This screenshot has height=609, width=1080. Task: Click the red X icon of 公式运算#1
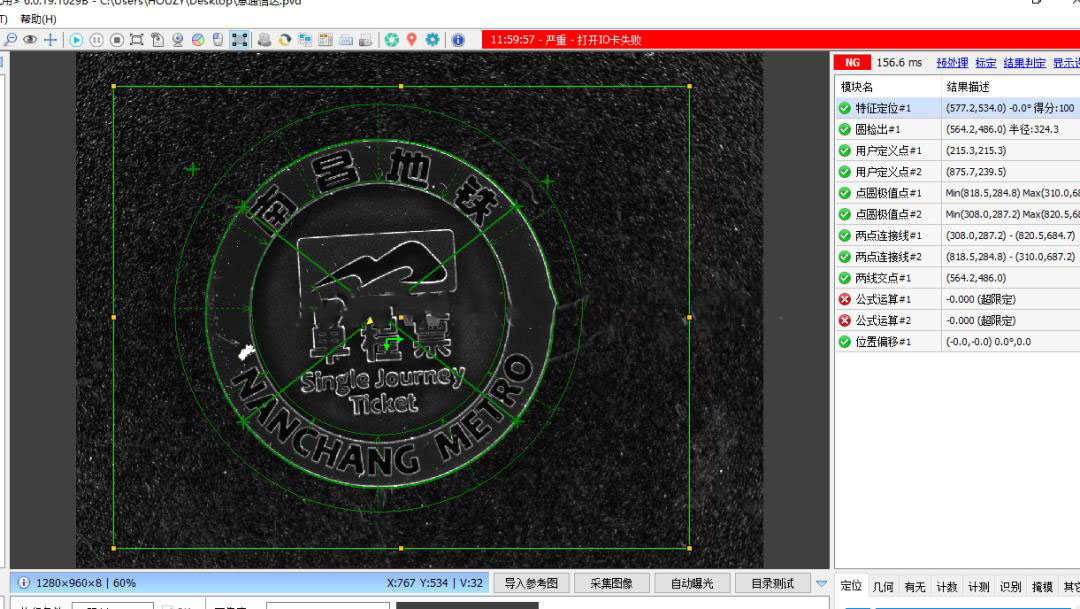tap(844, 299)
